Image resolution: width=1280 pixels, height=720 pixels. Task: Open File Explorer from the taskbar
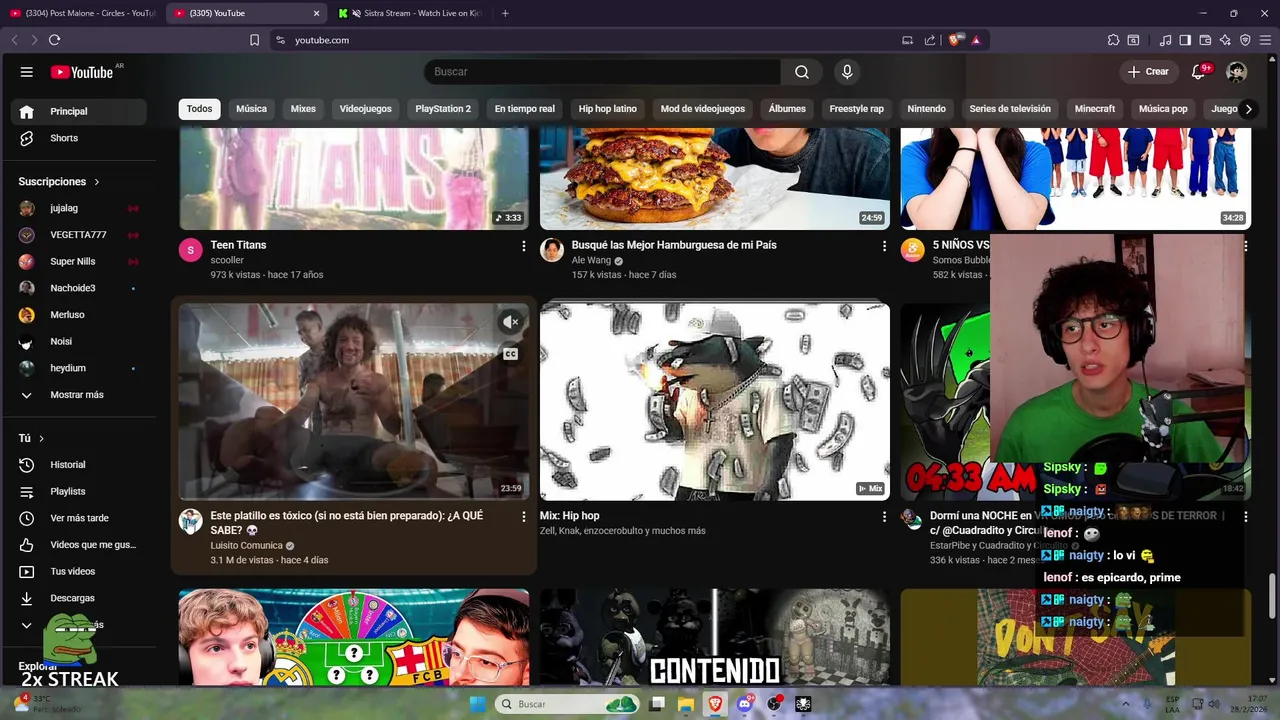click(x=686, y=704)
